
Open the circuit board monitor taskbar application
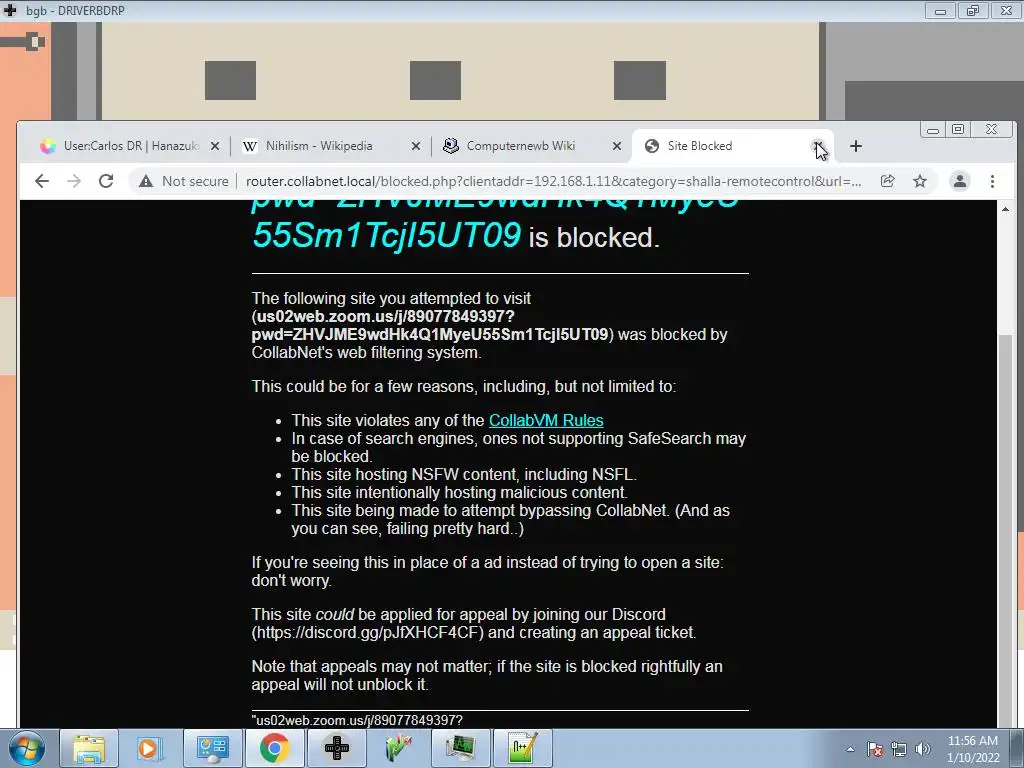[x=460, y=748]
